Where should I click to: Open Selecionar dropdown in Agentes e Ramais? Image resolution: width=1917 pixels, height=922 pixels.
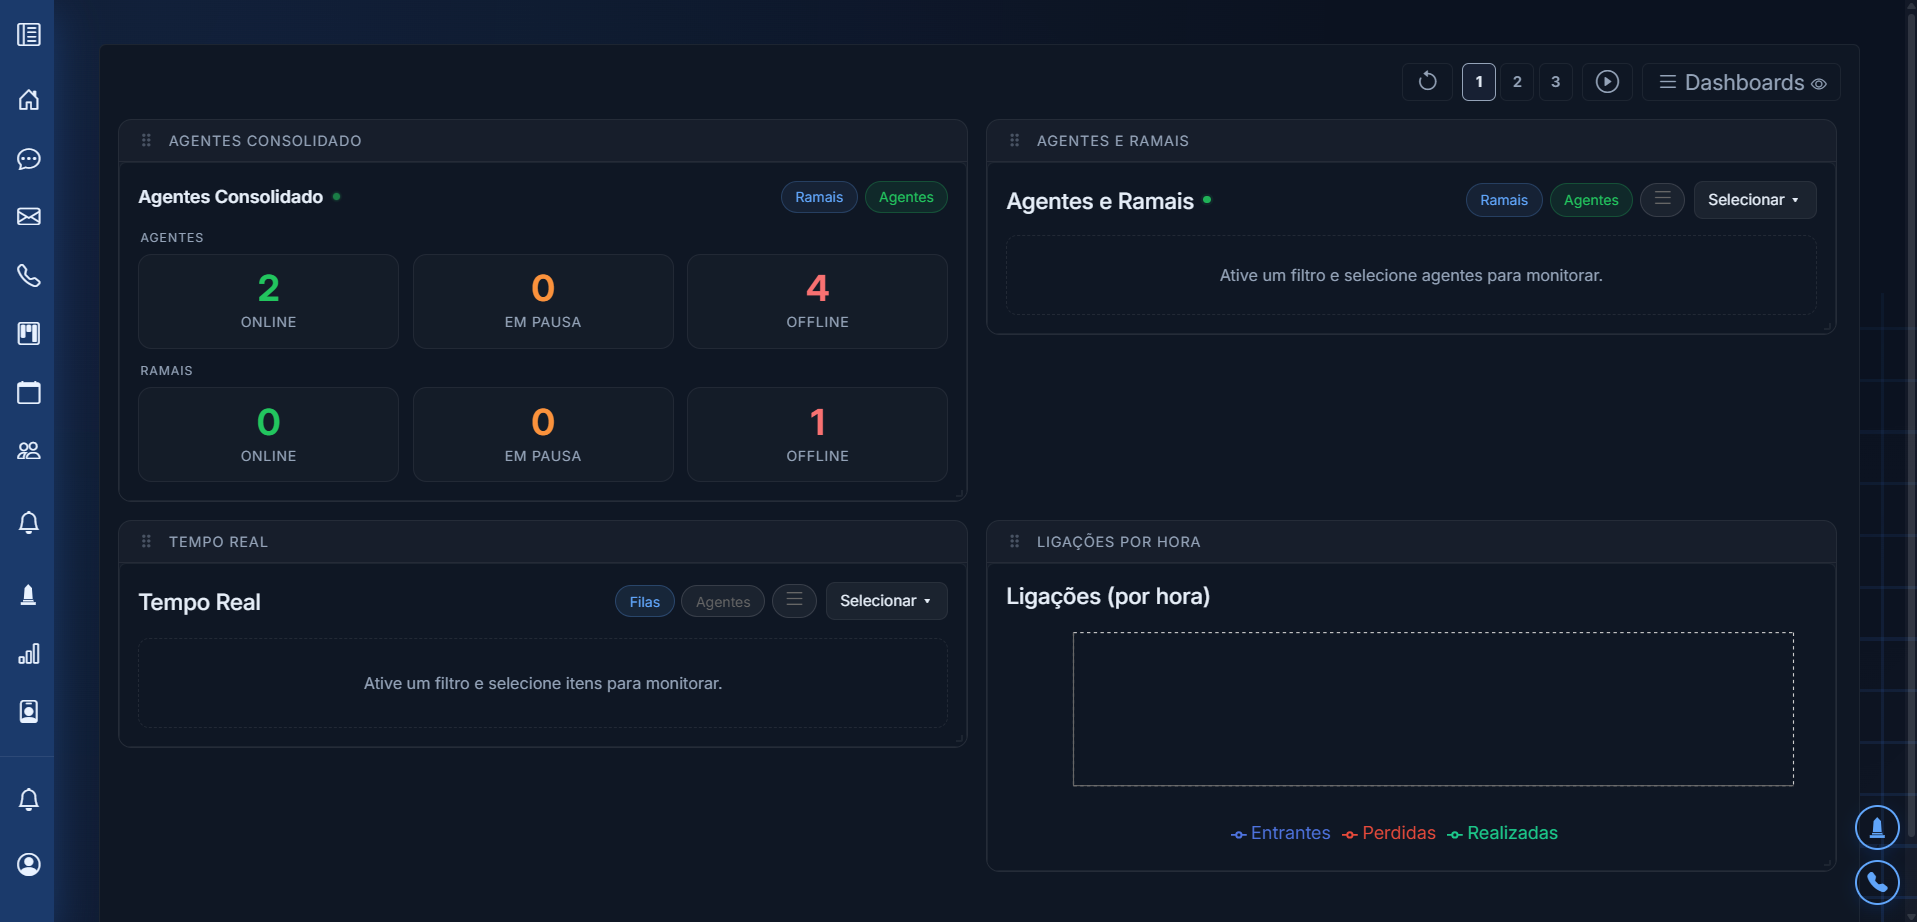point(1755,200)
